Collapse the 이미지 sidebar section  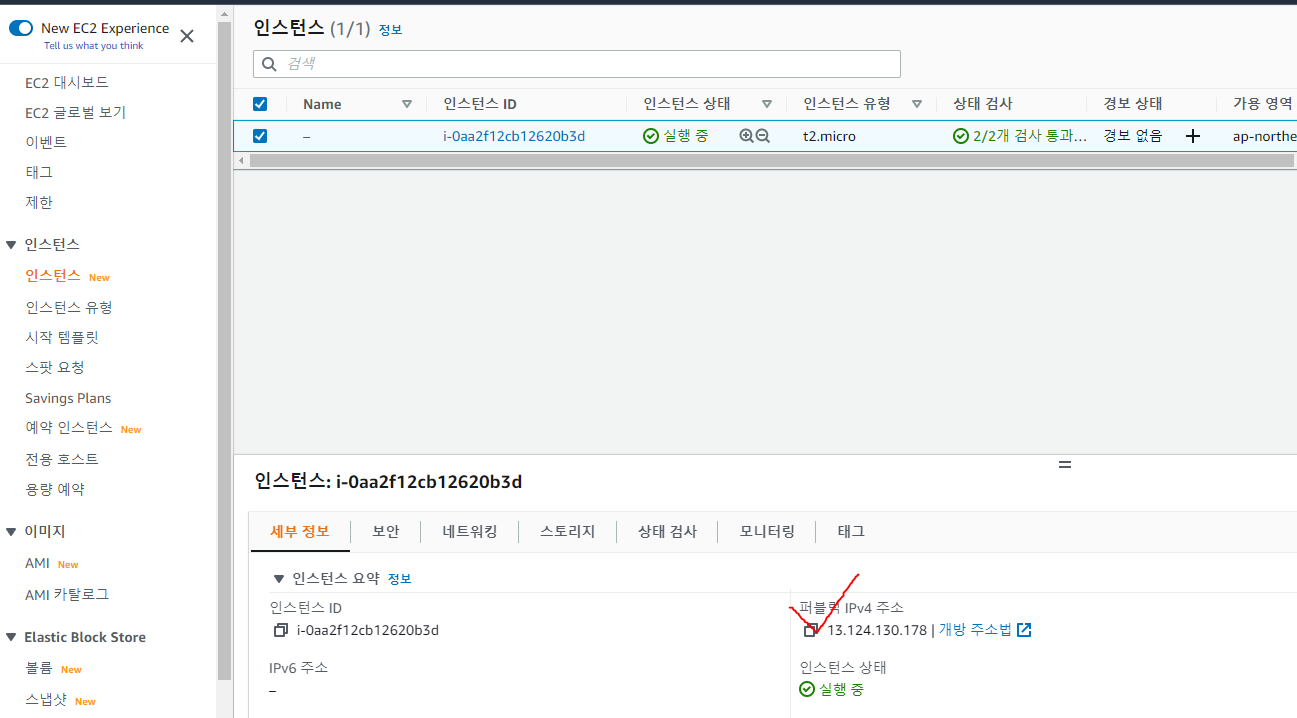click(x=12, y=531)
